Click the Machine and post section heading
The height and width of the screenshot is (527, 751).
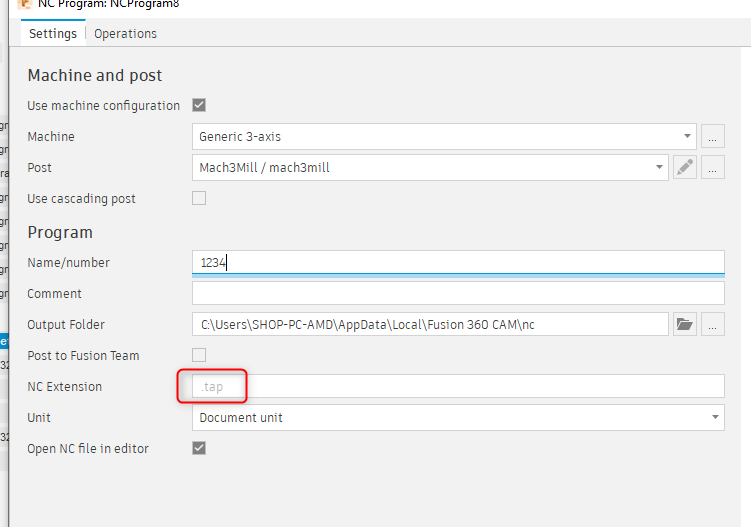[95, 75]
